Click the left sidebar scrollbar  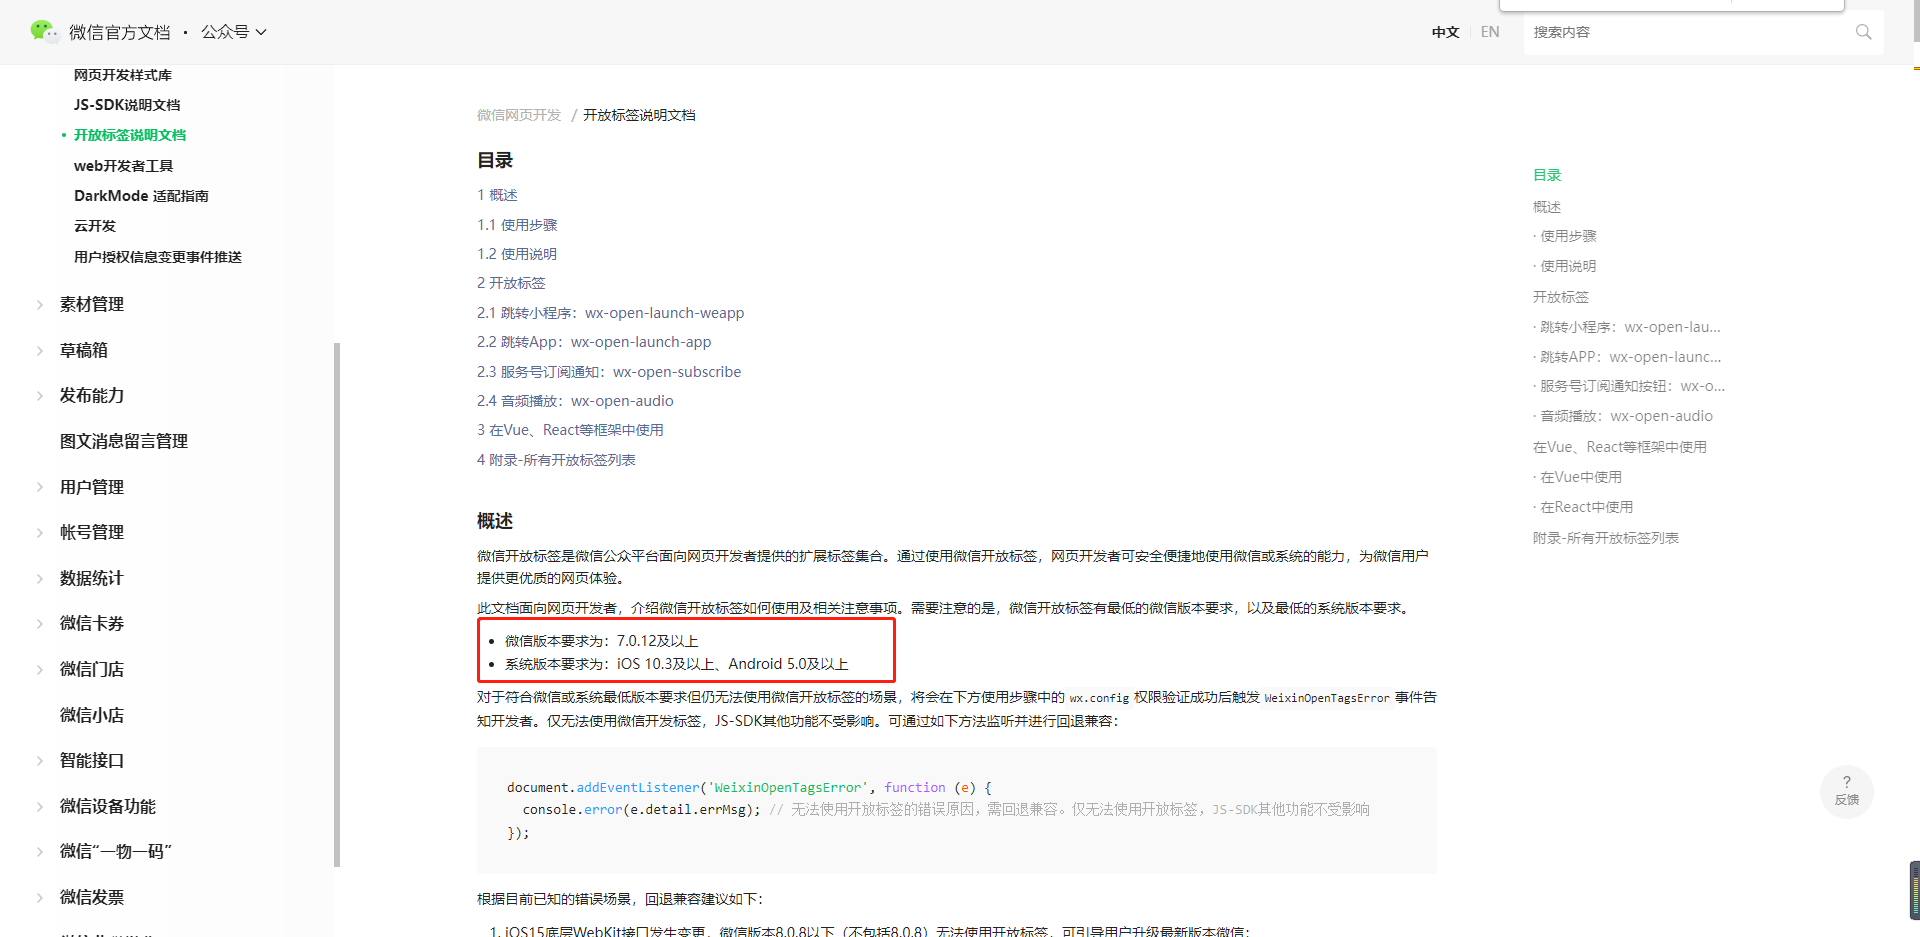pos(337,604)
